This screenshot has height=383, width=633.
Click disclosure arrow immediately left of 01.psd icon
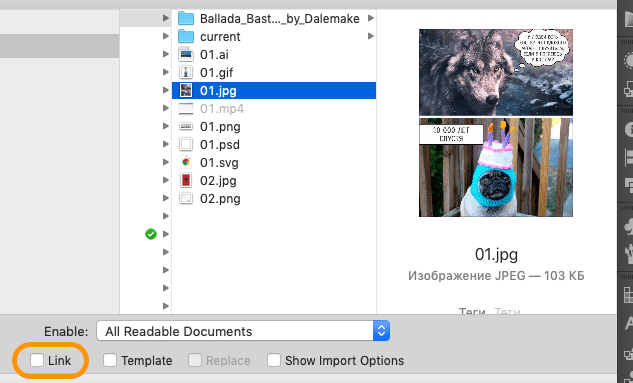click(166, 144)
